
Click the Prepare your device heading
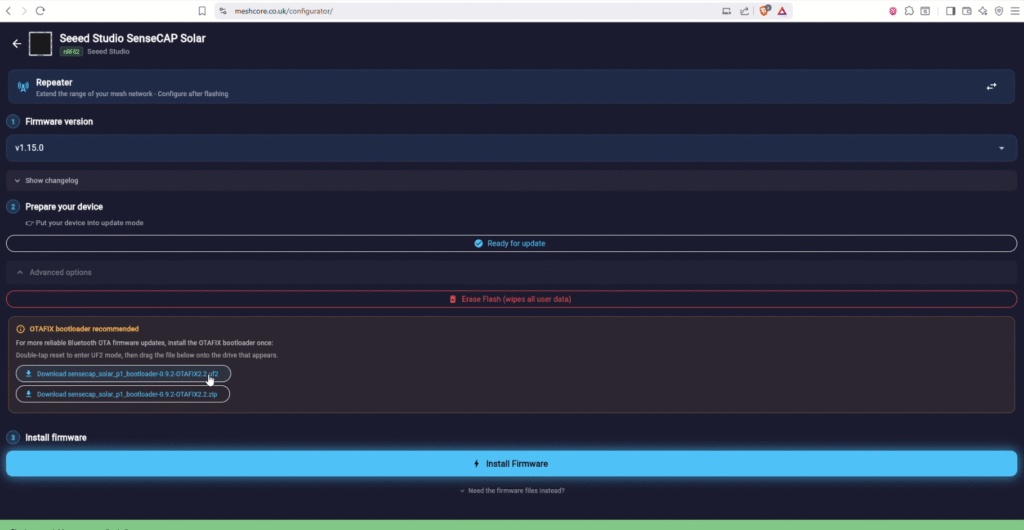pos(64,207)
